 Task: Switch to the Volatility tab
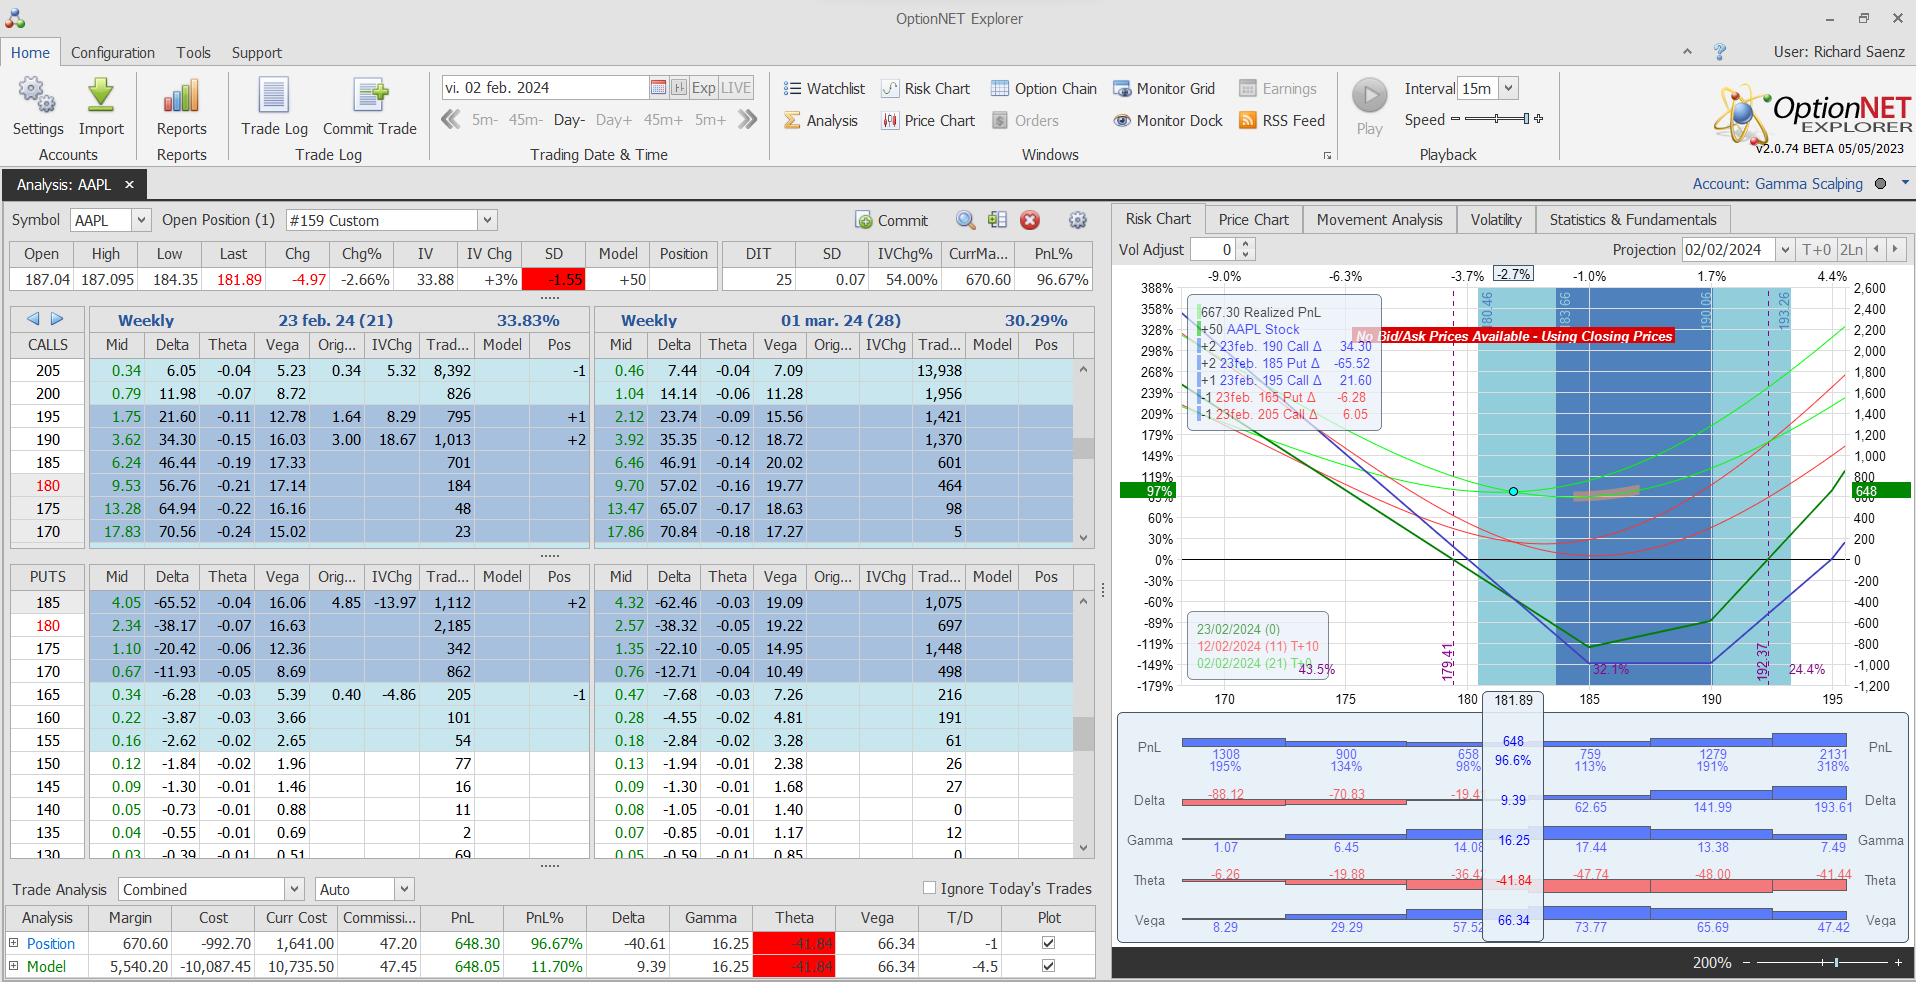tap(1496, 220)
